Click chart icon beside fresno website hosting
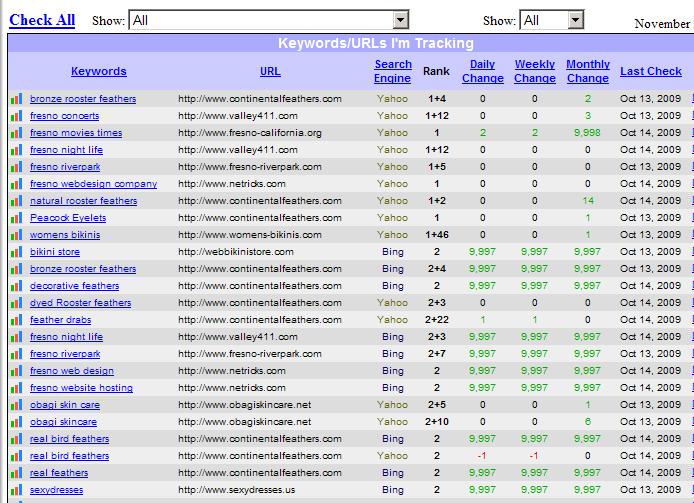This screenshot has width=694, height=503. tap(16, 388)
